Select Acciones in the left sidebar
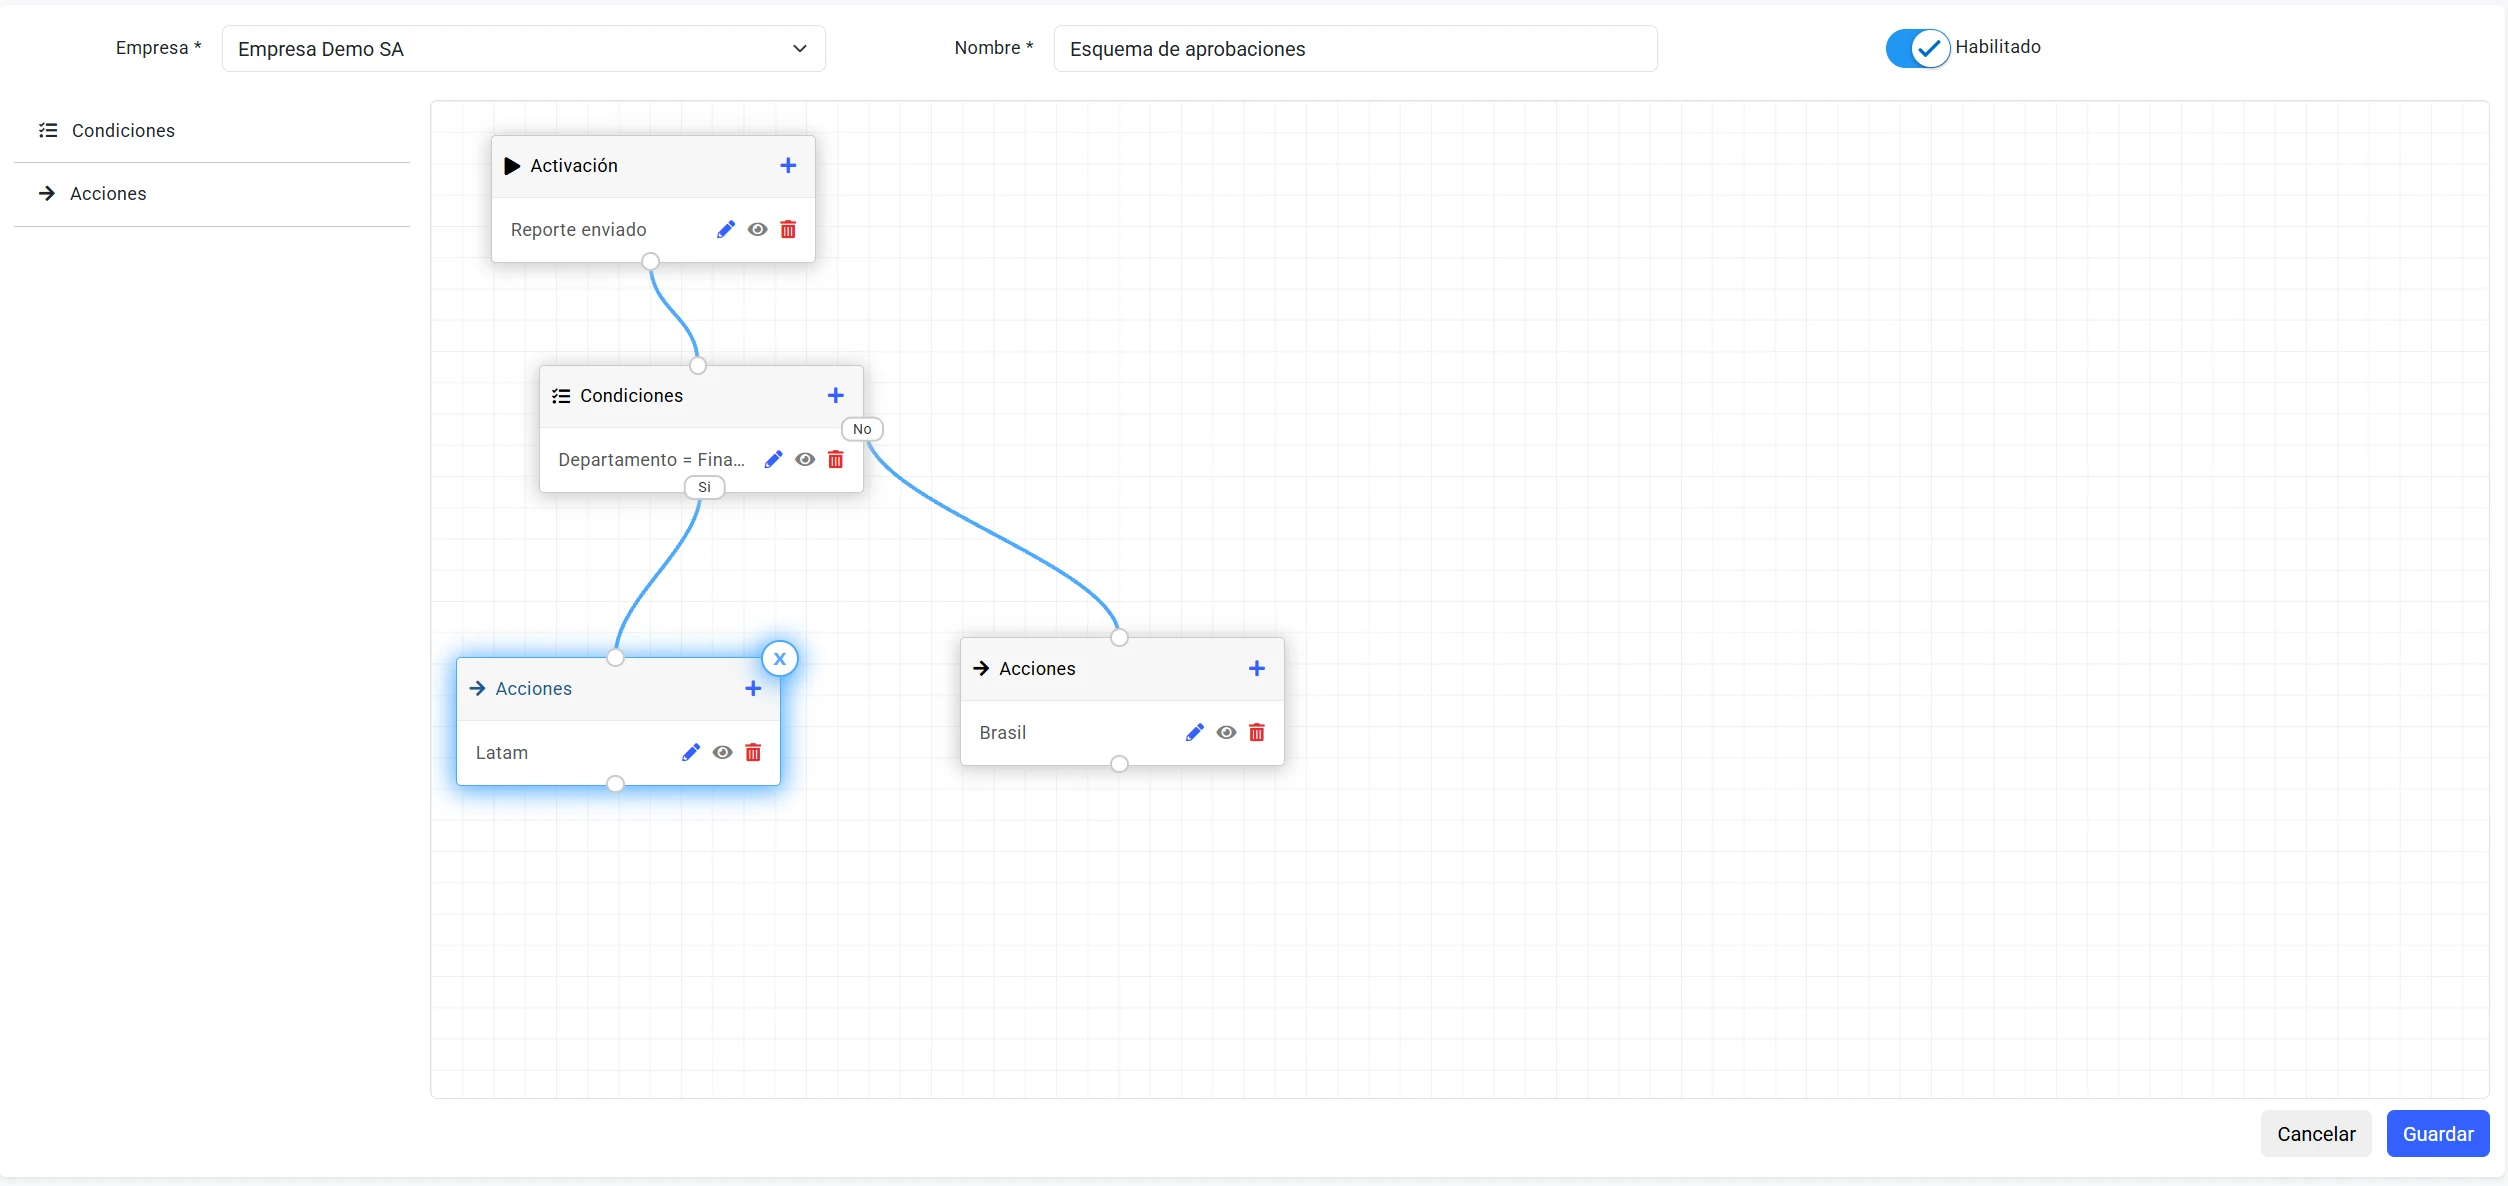Image resolution: width=2508 pixels, height=1186 pixels. 212,194
